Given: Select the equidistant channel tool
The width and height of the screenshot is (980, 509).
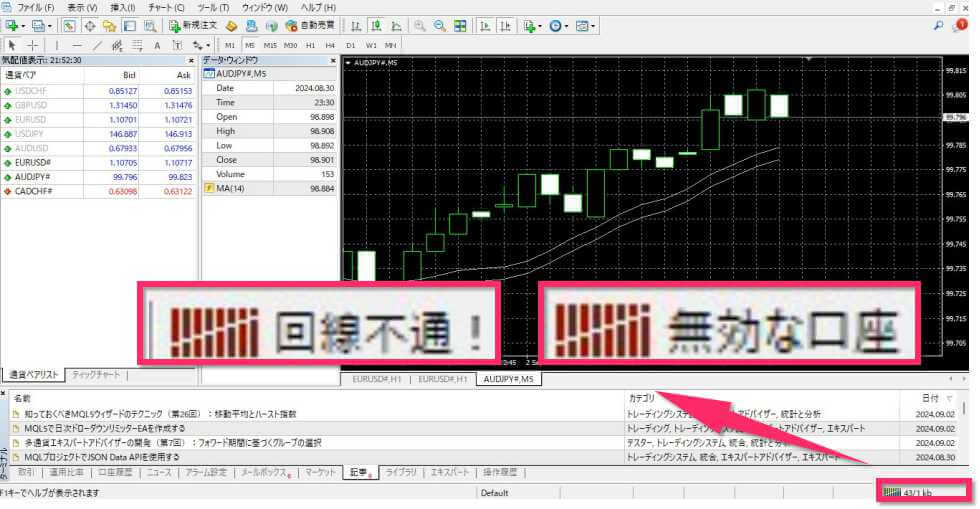Looking at the screenshot, I should [117, 45].
